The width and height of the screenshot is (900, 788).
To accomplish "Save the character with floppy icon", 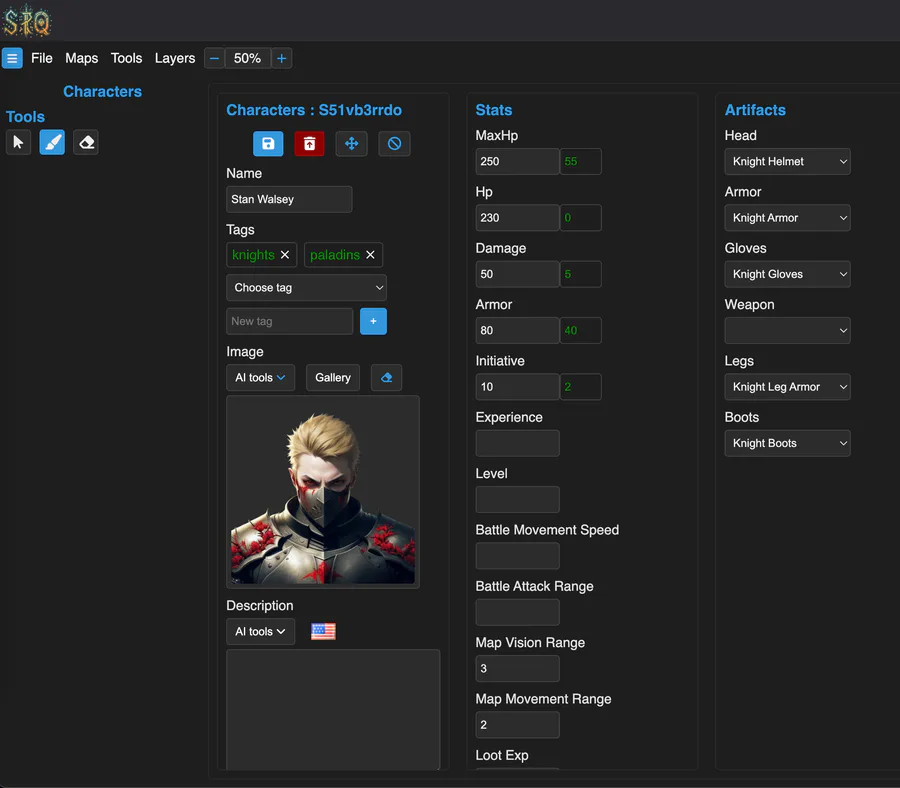I will coord(268,143).
